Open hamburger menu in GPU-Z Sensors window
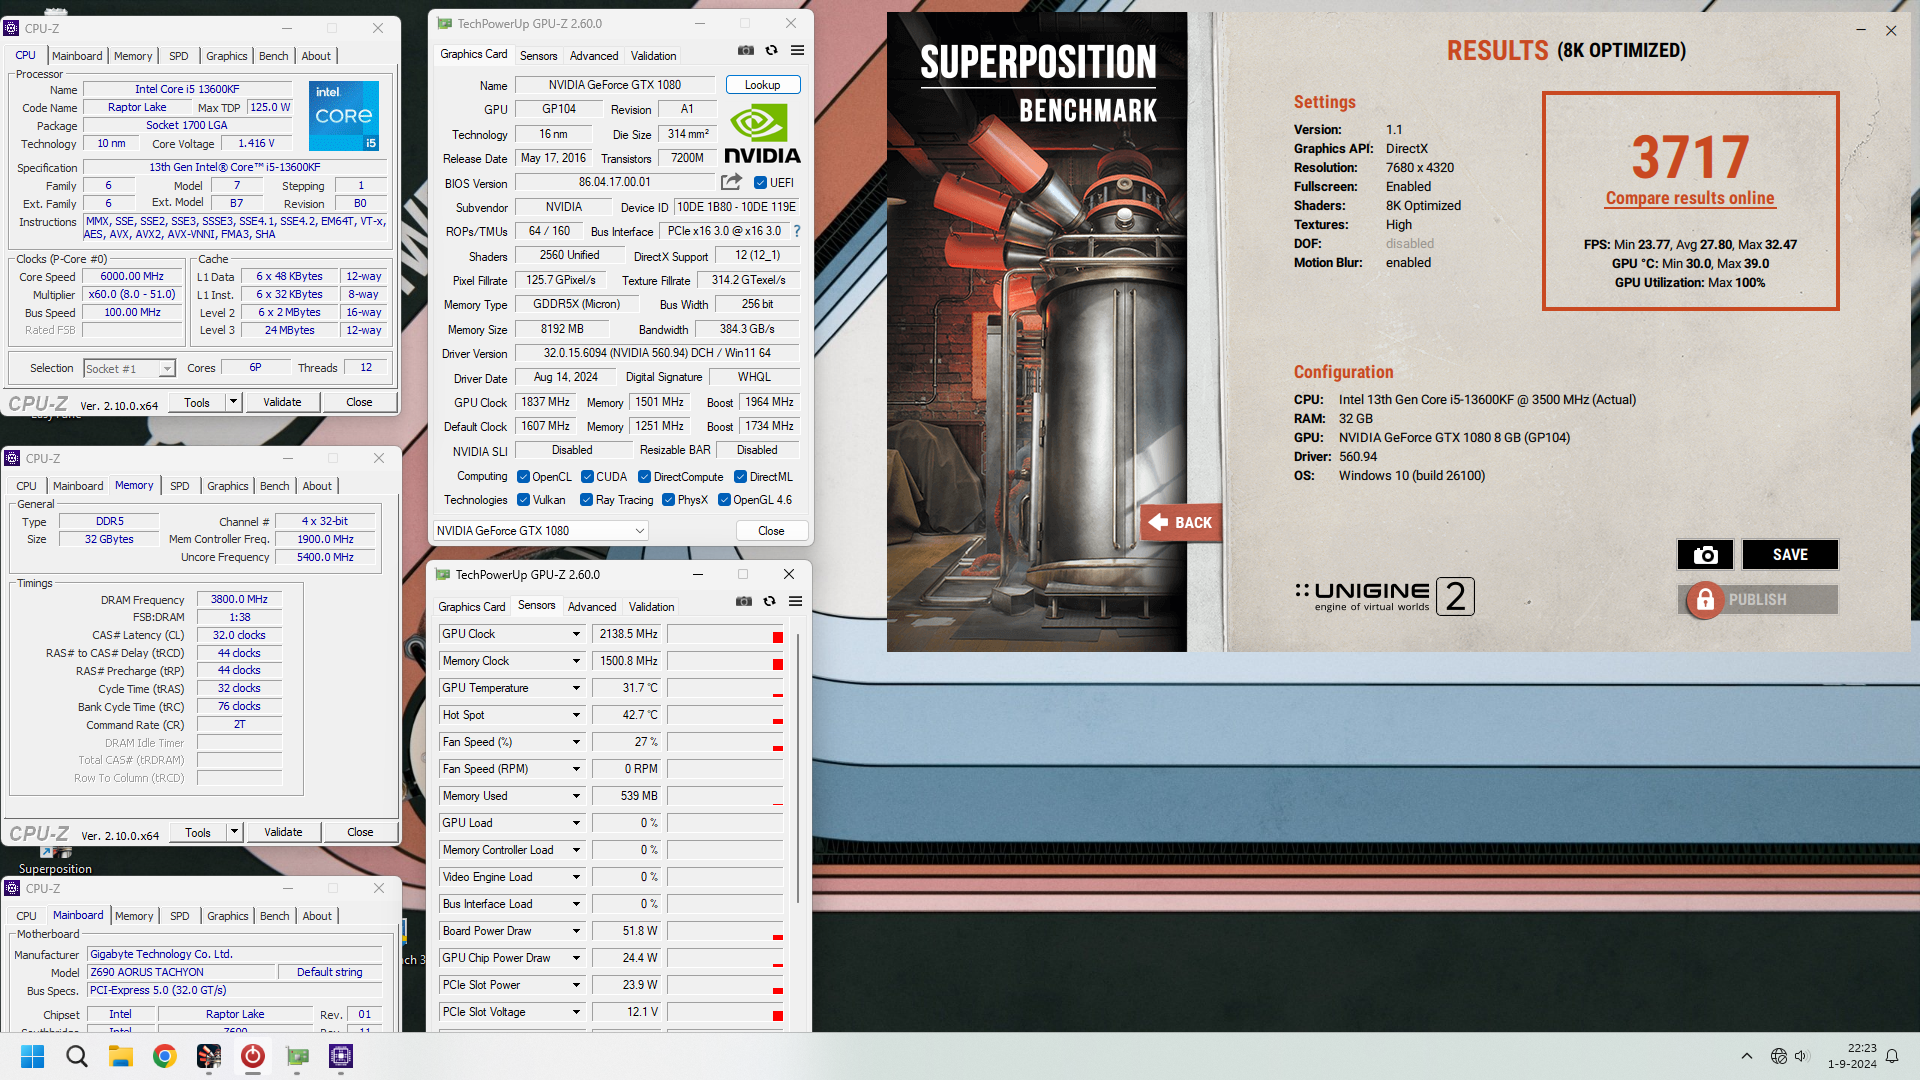 (795, 601)
